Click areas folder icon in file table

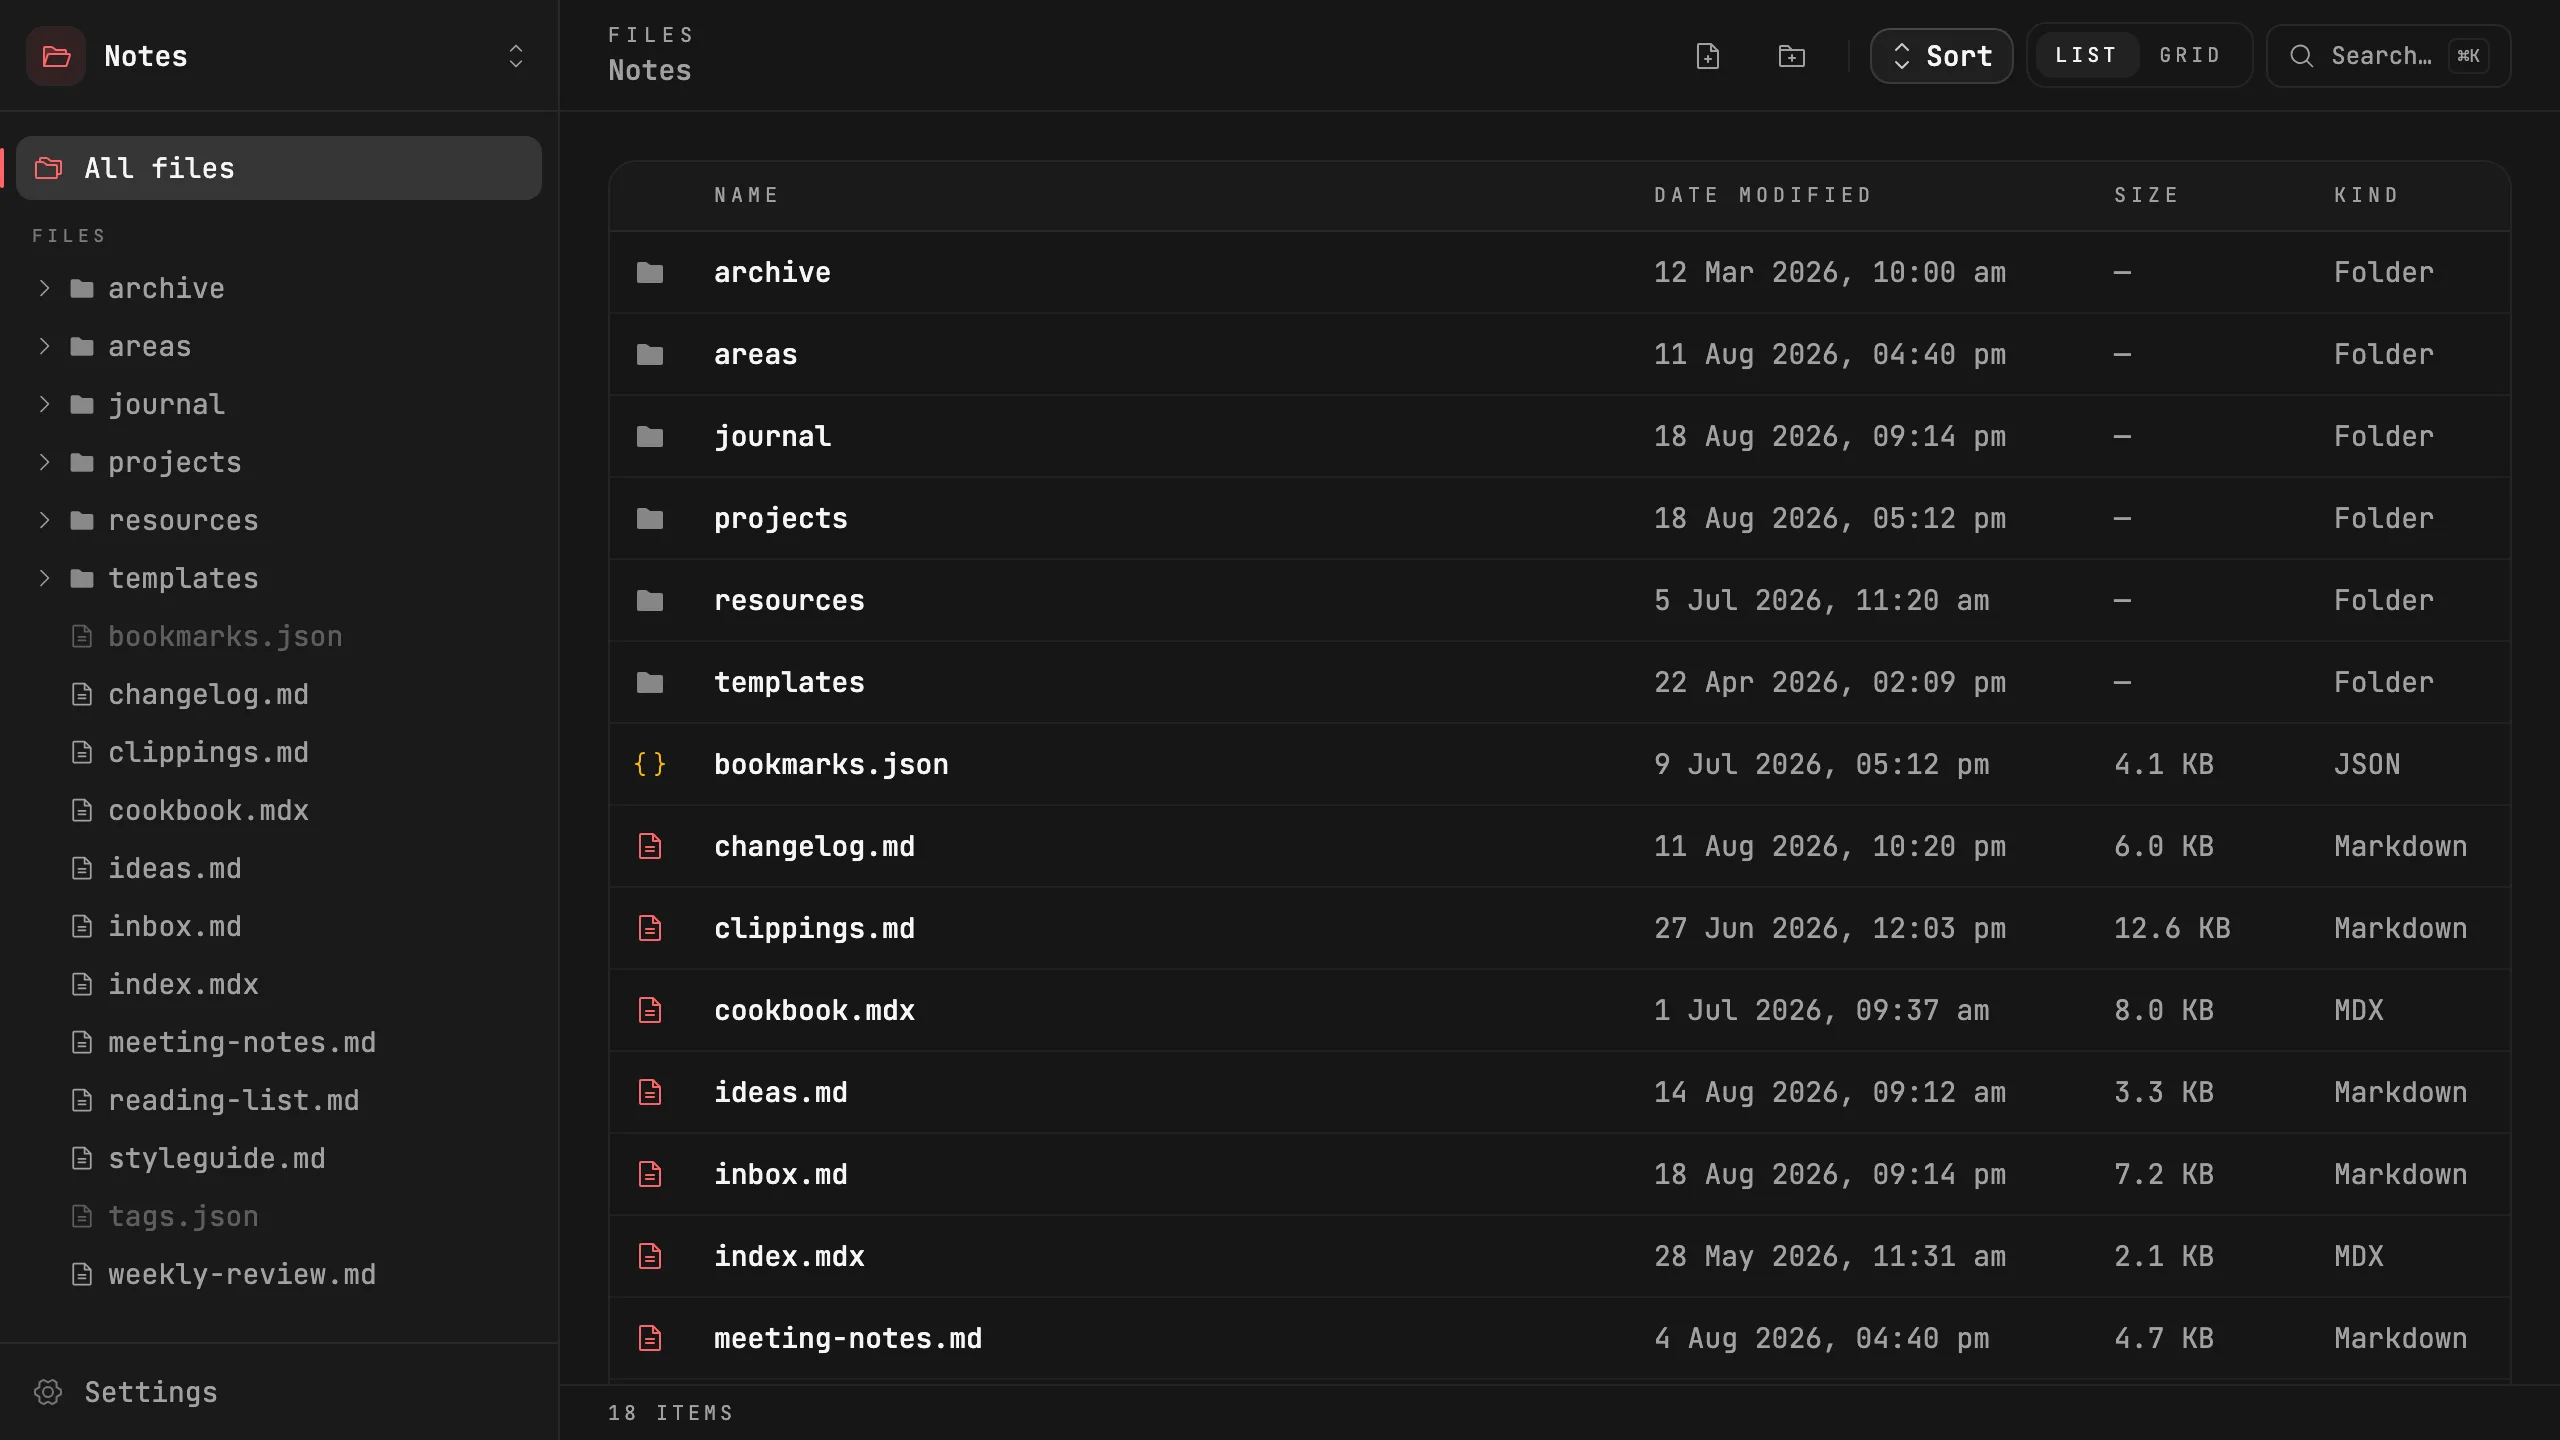click(x=650, y=354)
